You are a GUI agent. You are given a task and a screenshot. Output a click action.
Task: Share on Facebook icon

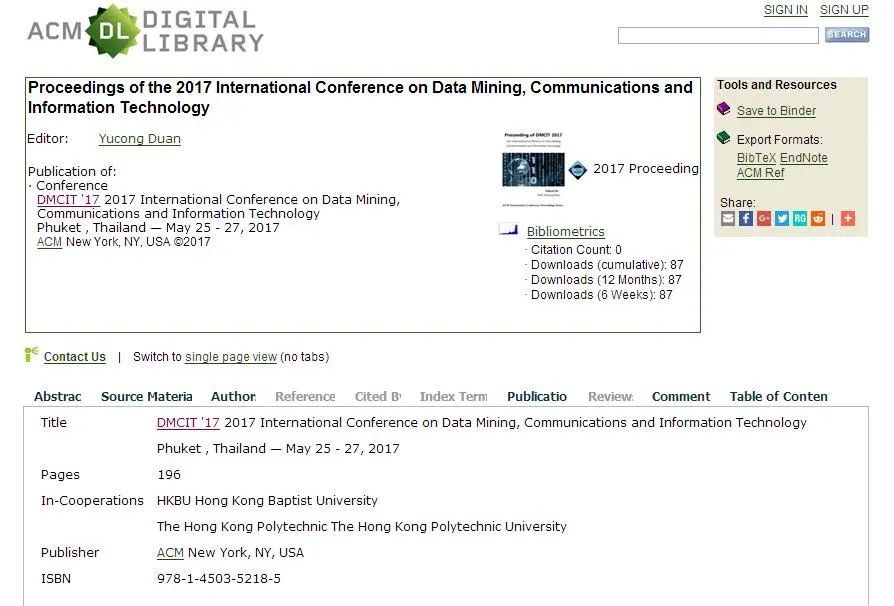pyautogui.click(x=746, y=218)
